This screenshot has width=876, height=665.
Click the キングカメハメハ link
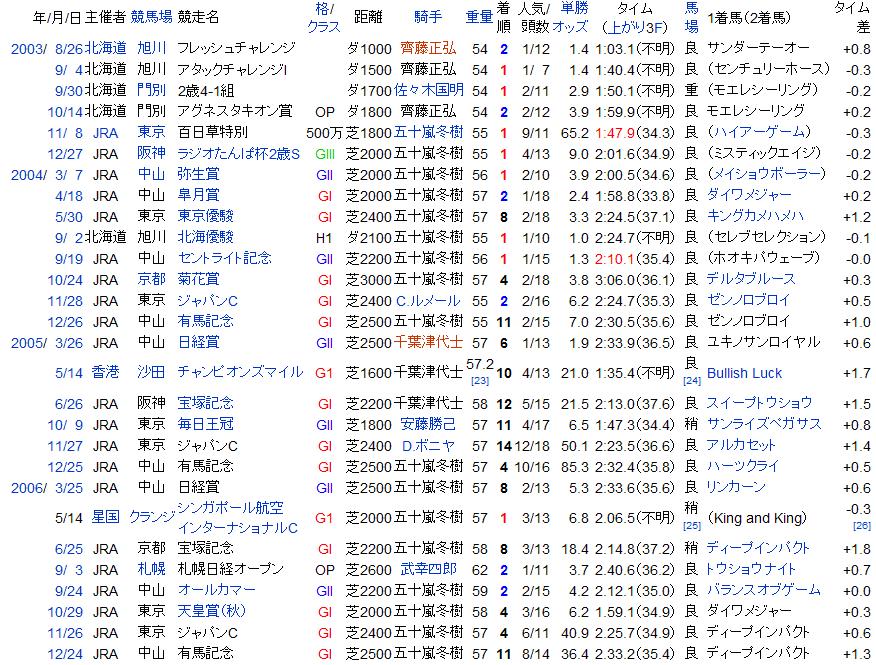(x=755, y=216)
